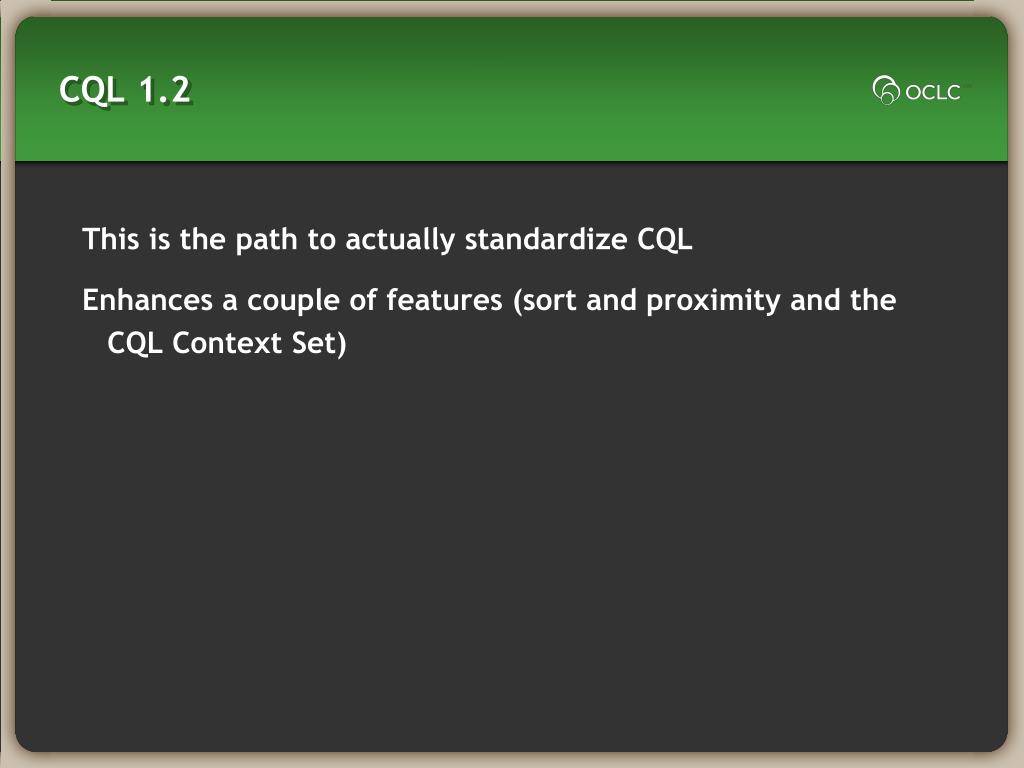
Task: Click empty dark slide body area
Action: point(511,555)
